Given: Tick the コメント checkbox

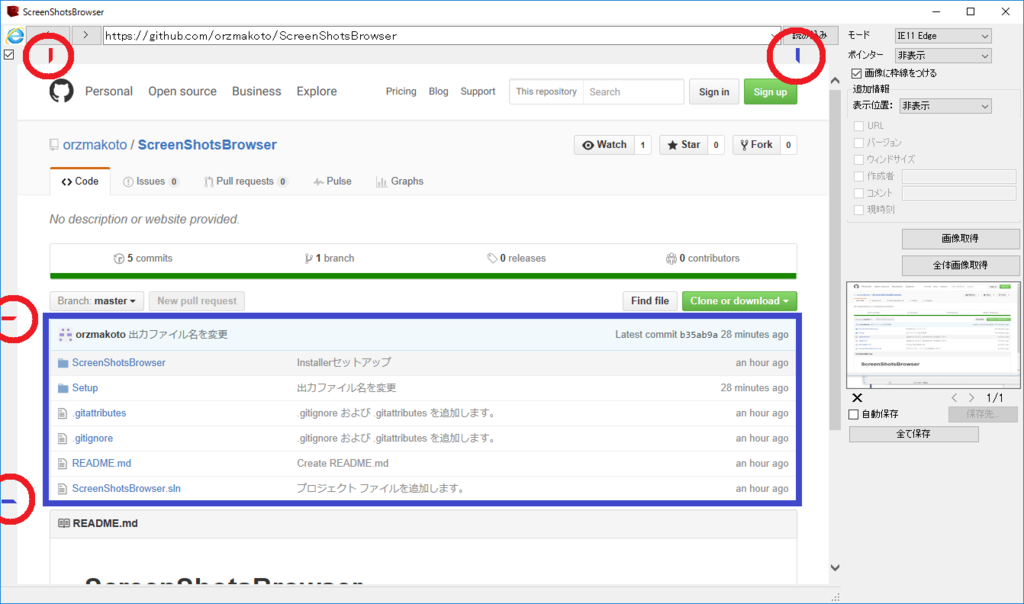Looking at the screenshot, I should pyautogui.click(x=859, y=193).
